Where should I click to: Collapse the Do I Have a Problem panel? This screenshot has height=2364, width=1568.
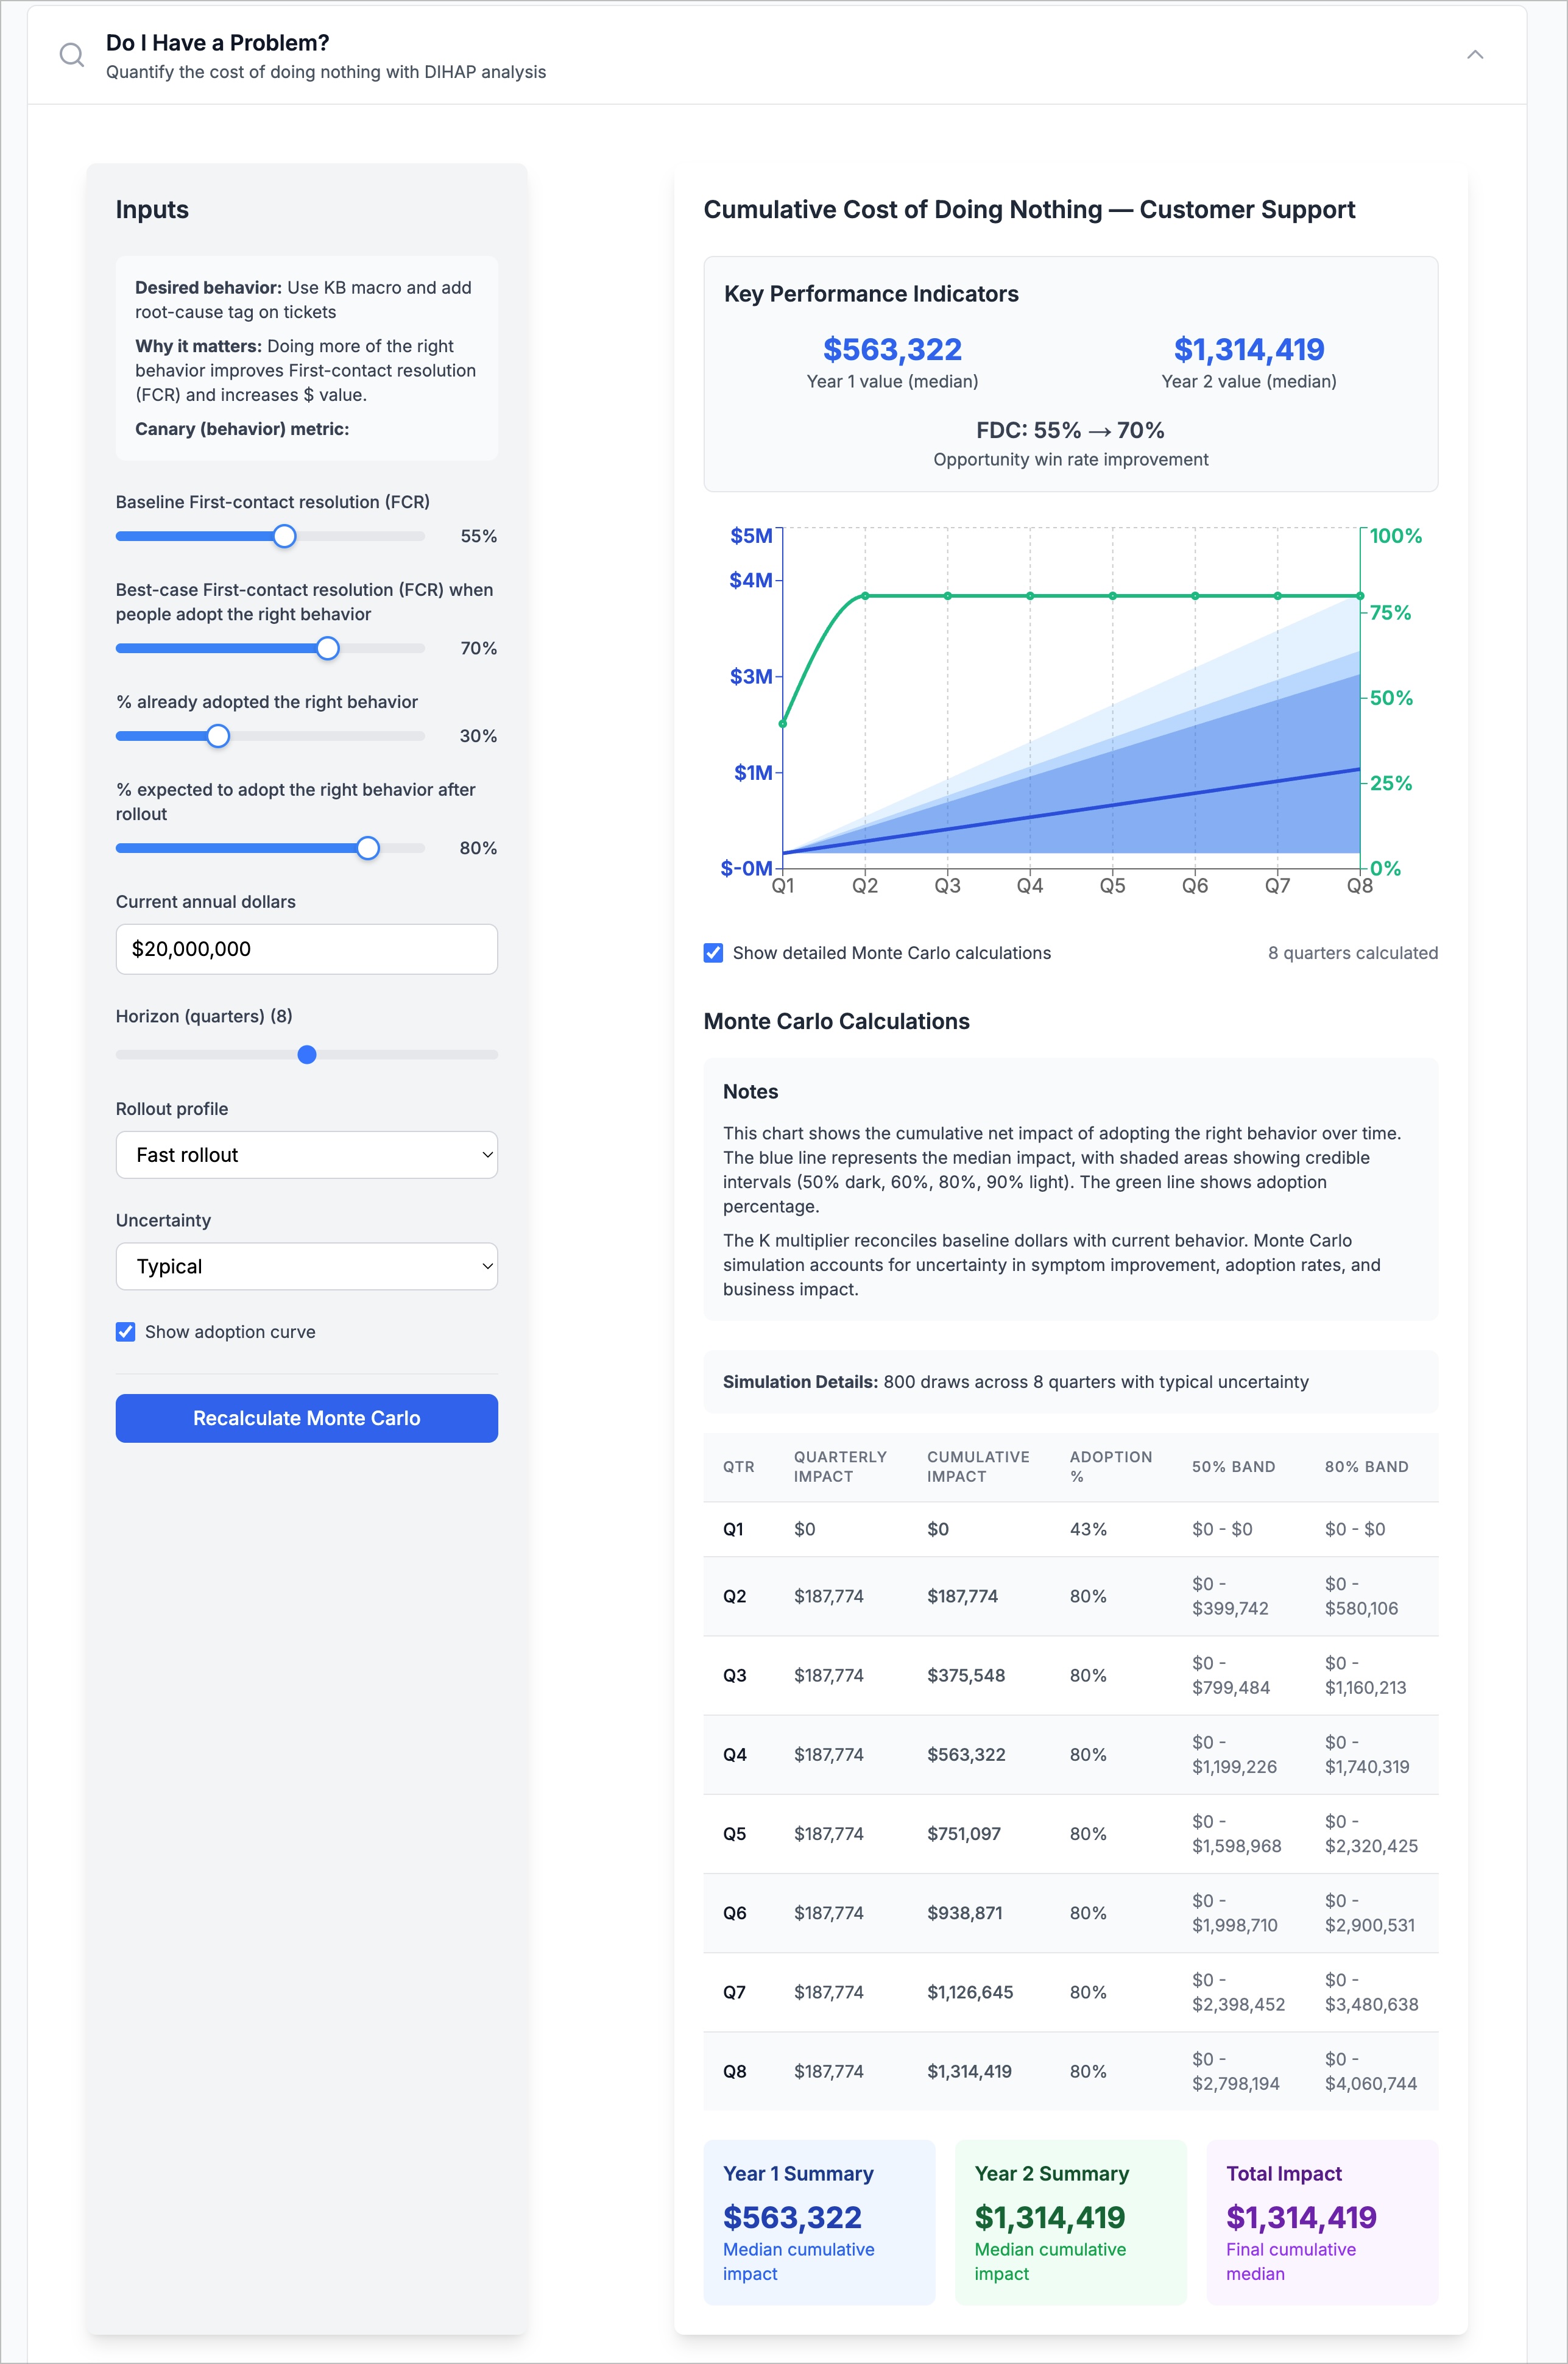tap(1476, 55)
